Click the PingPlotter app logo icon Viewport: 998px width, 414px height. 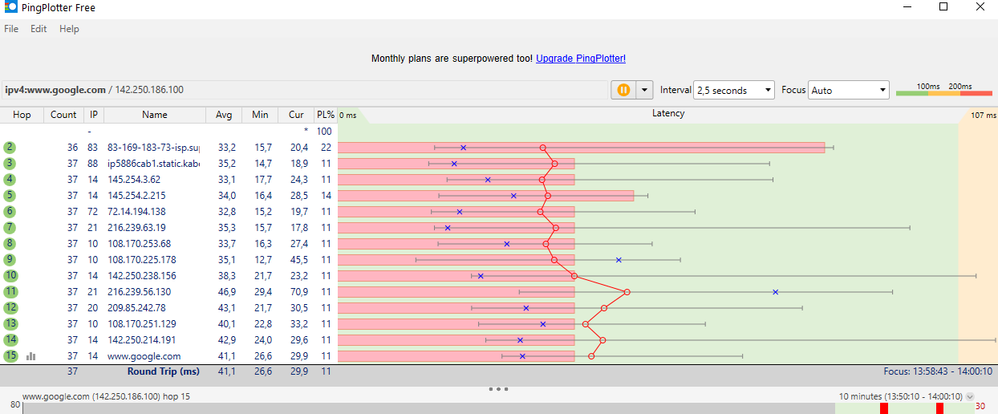pyautogui.click(x=10, y=8)
